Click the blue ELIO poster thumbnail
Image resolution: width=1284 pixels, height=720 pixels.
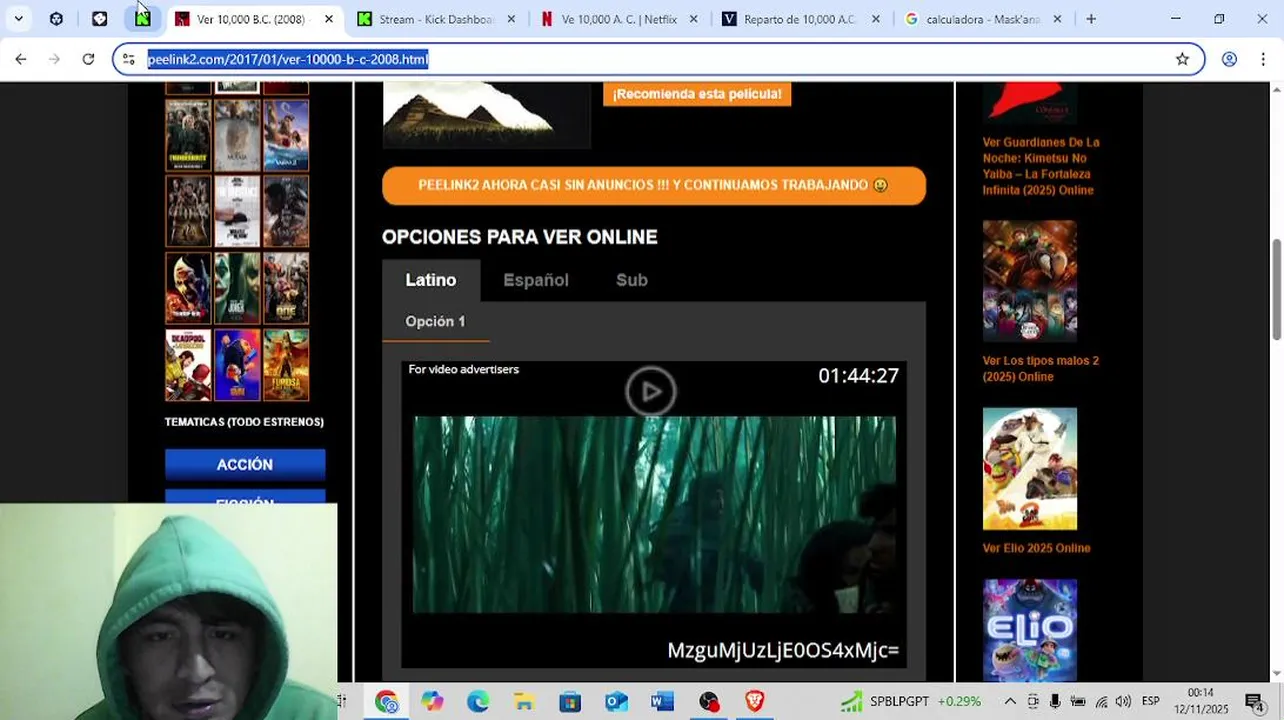[1030, 631]
